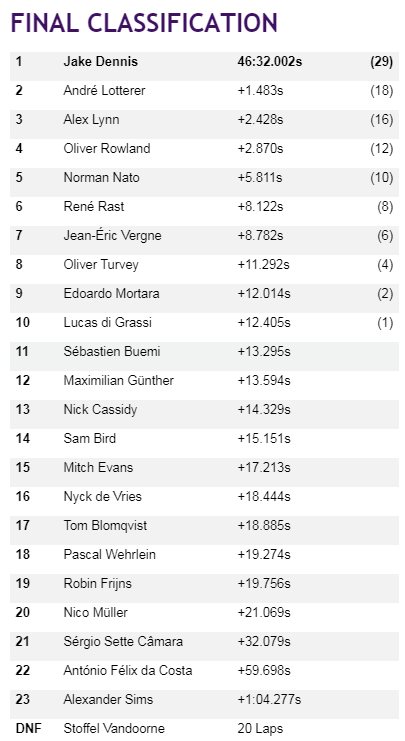Viewport: 405px width, 741px height.
Task: Select Lucas di Grassi's name
Action: coord(107,323)
